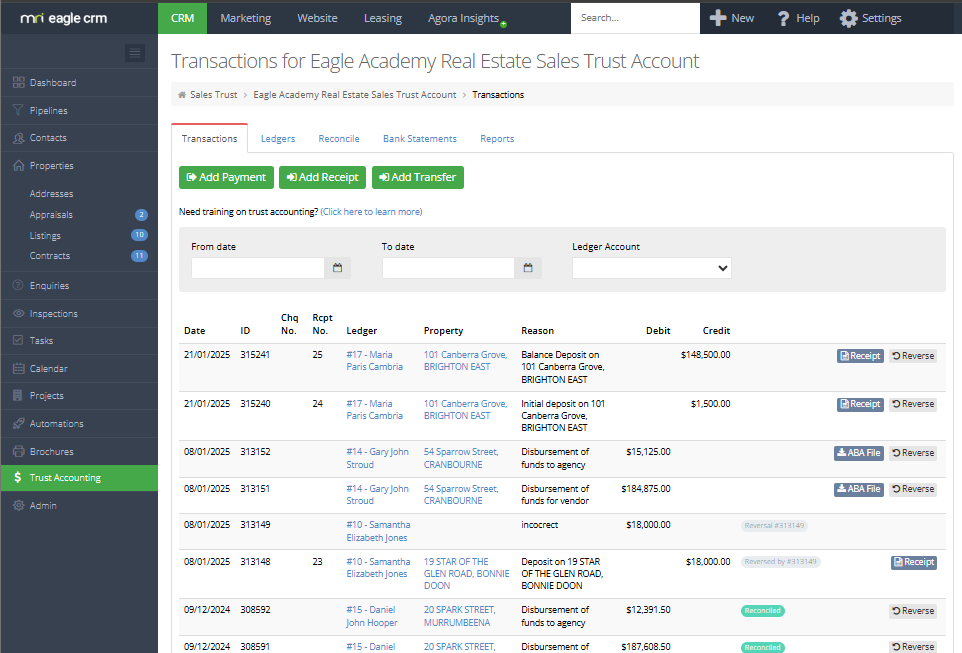Open Help from the top bar
962x653 pixels.
click(x=798, y=18)
